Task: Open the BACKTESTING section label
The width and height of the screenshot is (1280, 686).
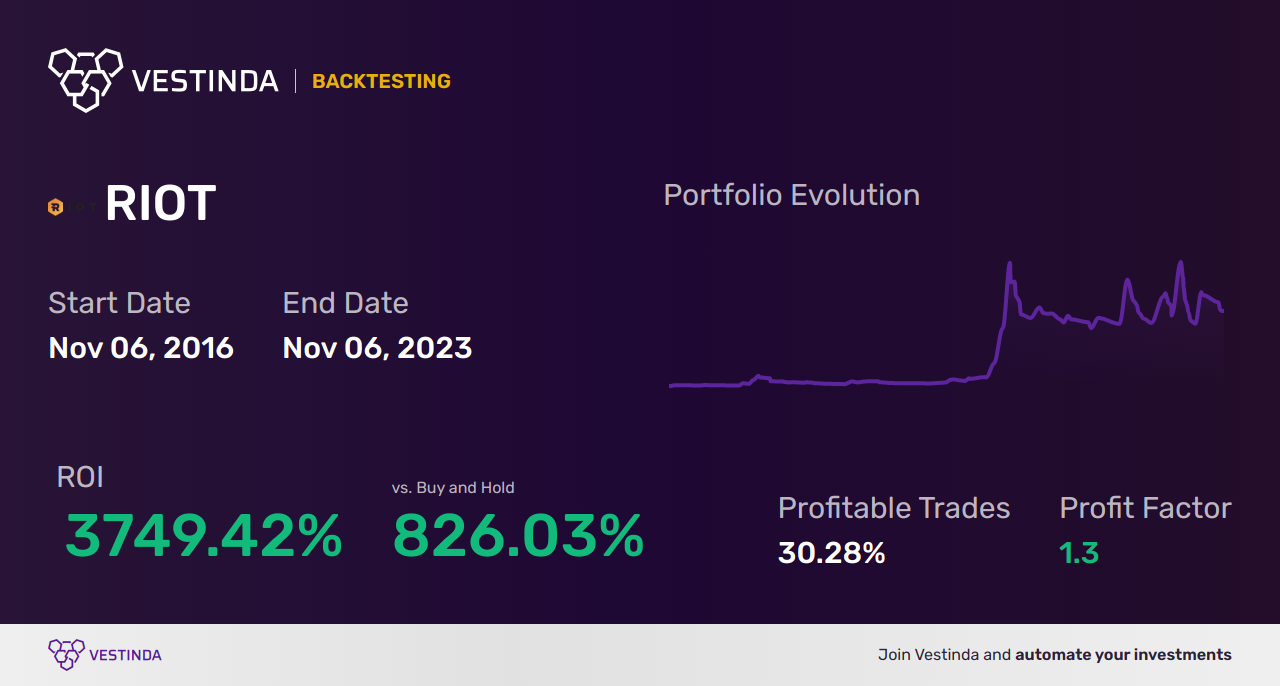Action: (x=381, y=81)
